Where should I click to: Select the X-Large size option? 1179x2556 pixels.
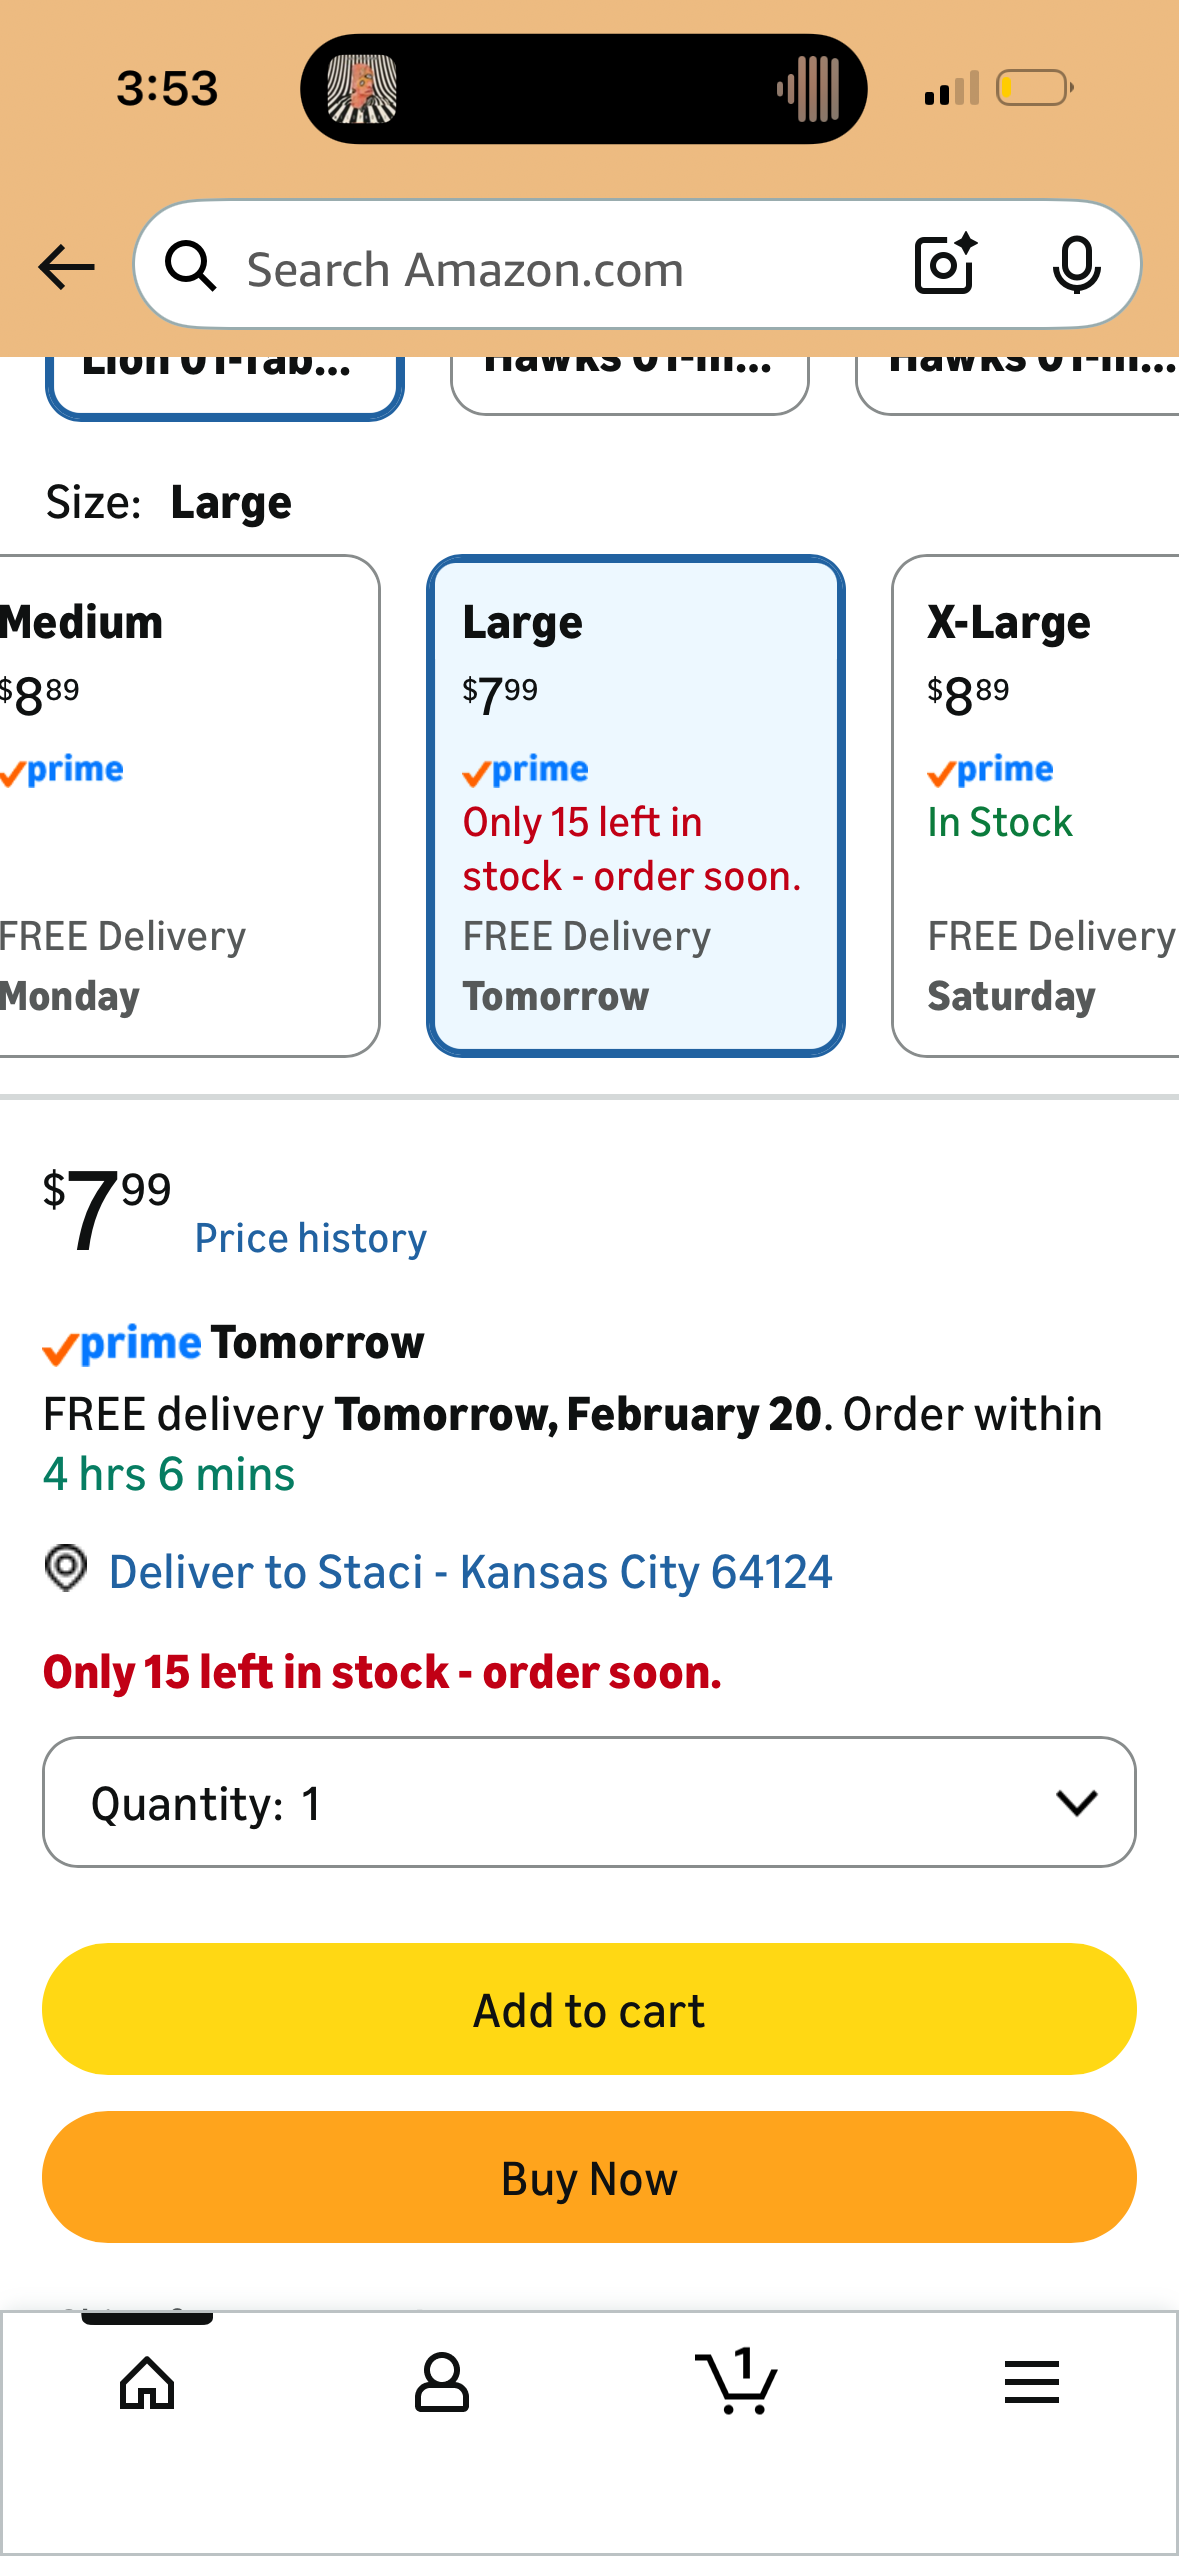pos(1035,806)
